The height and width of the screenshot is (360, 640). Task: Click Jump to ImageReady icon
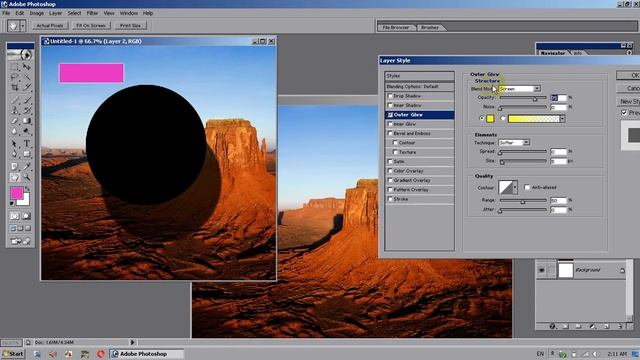coord(20,241)
